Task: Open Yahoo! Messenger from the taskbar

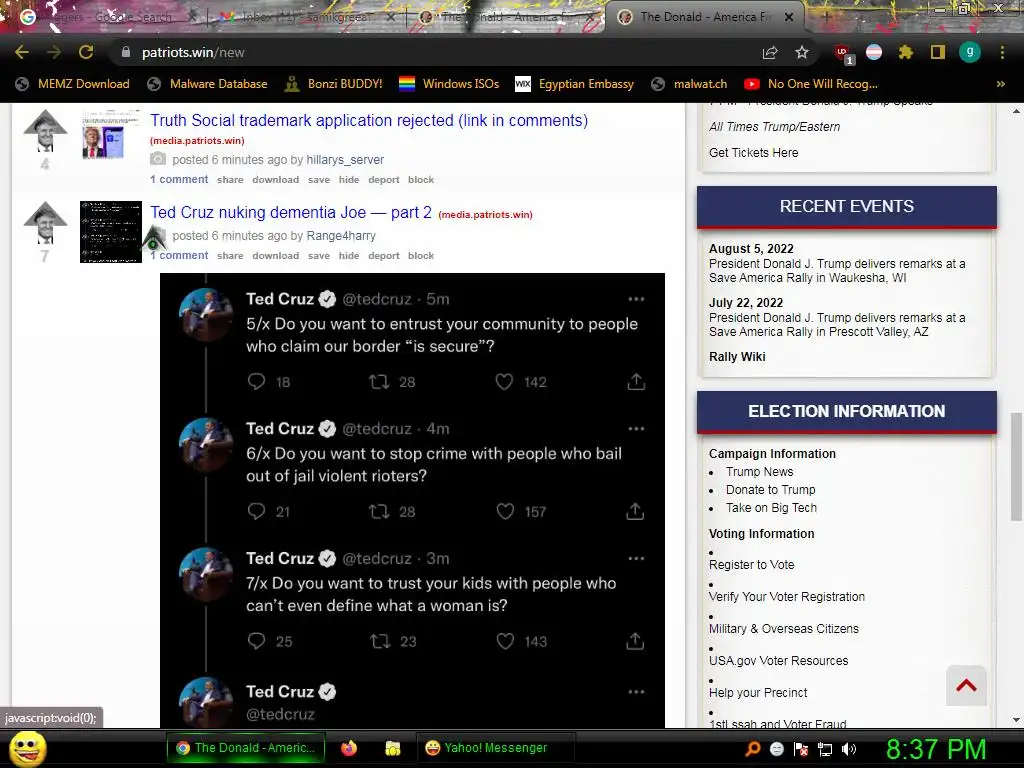Action: (x=495, y=748)
